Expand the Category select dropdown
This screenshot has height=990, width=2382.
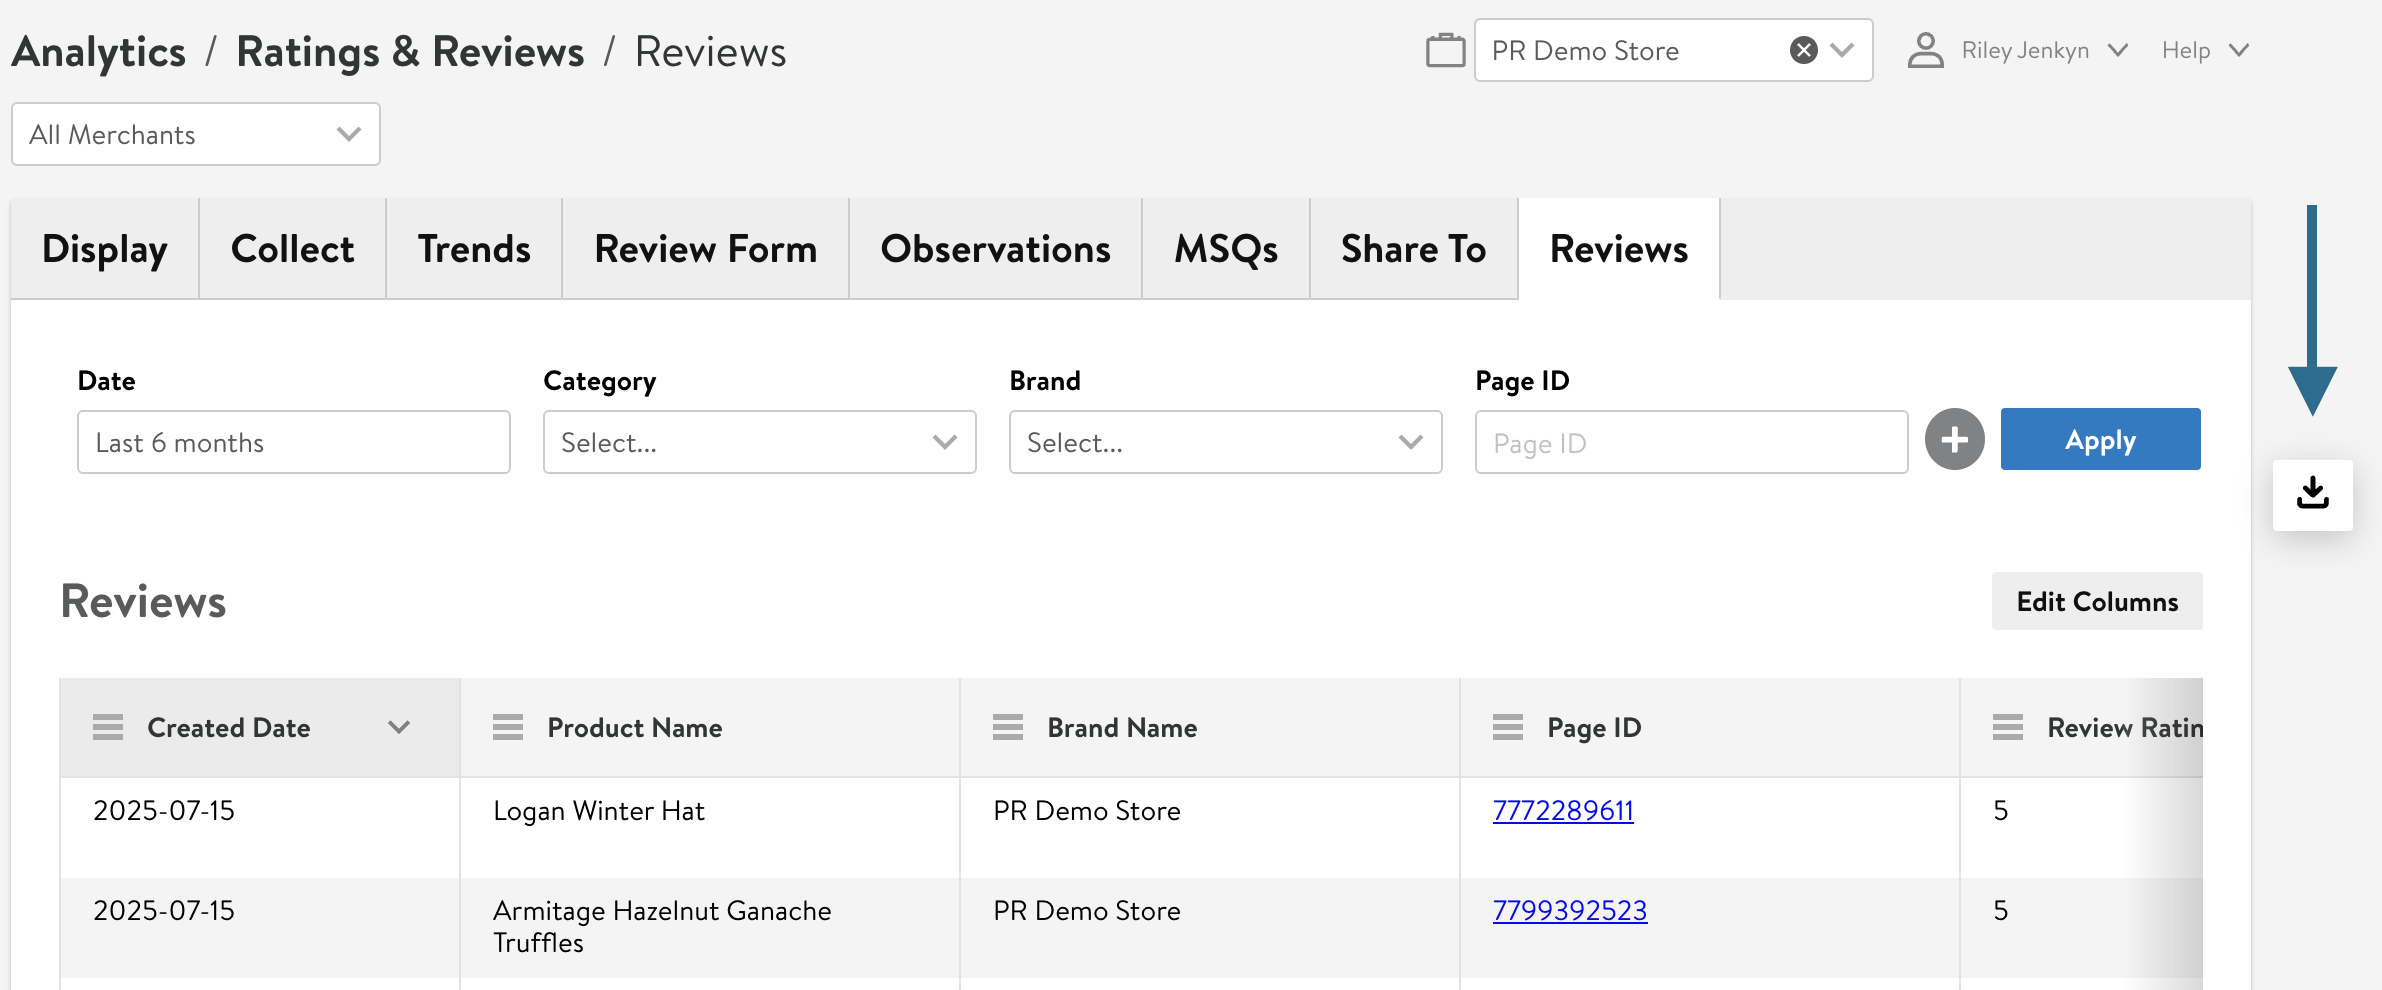coord(759,442)
